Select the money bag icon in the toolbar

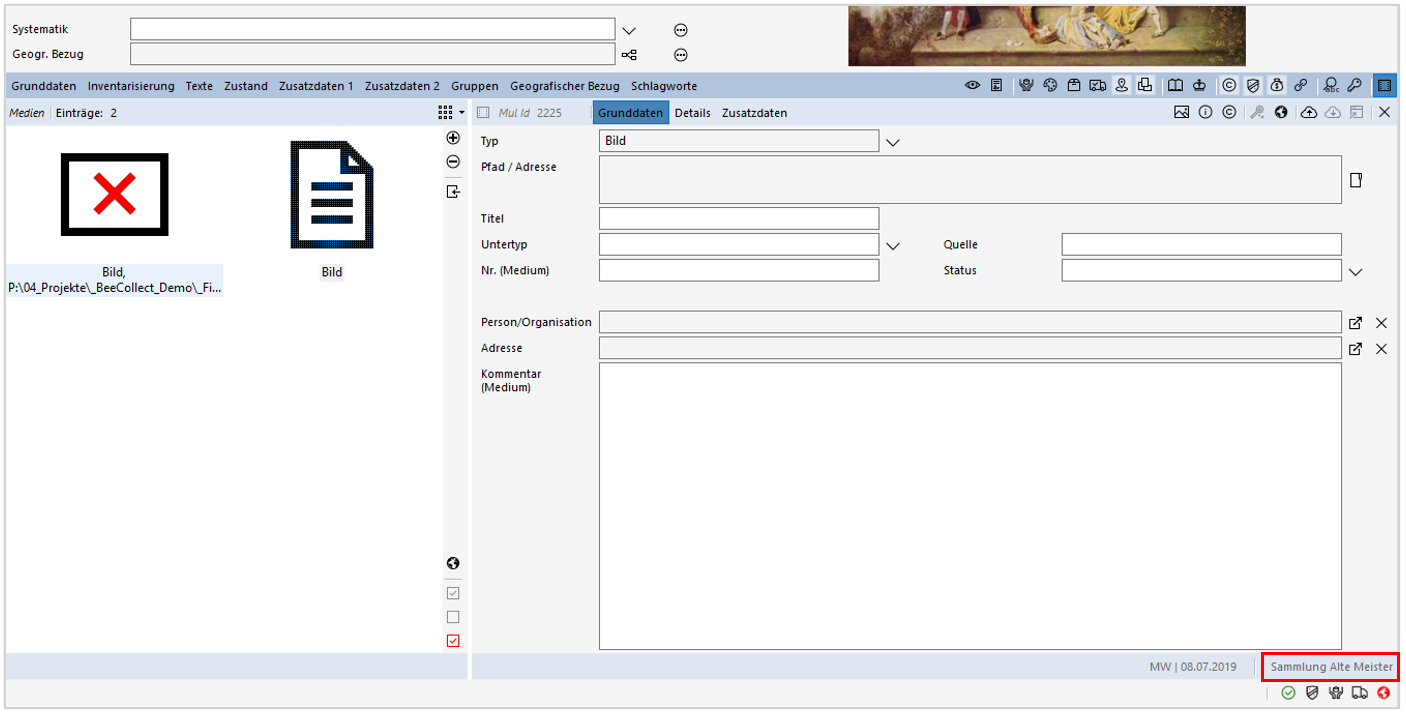pos(1277,85)
